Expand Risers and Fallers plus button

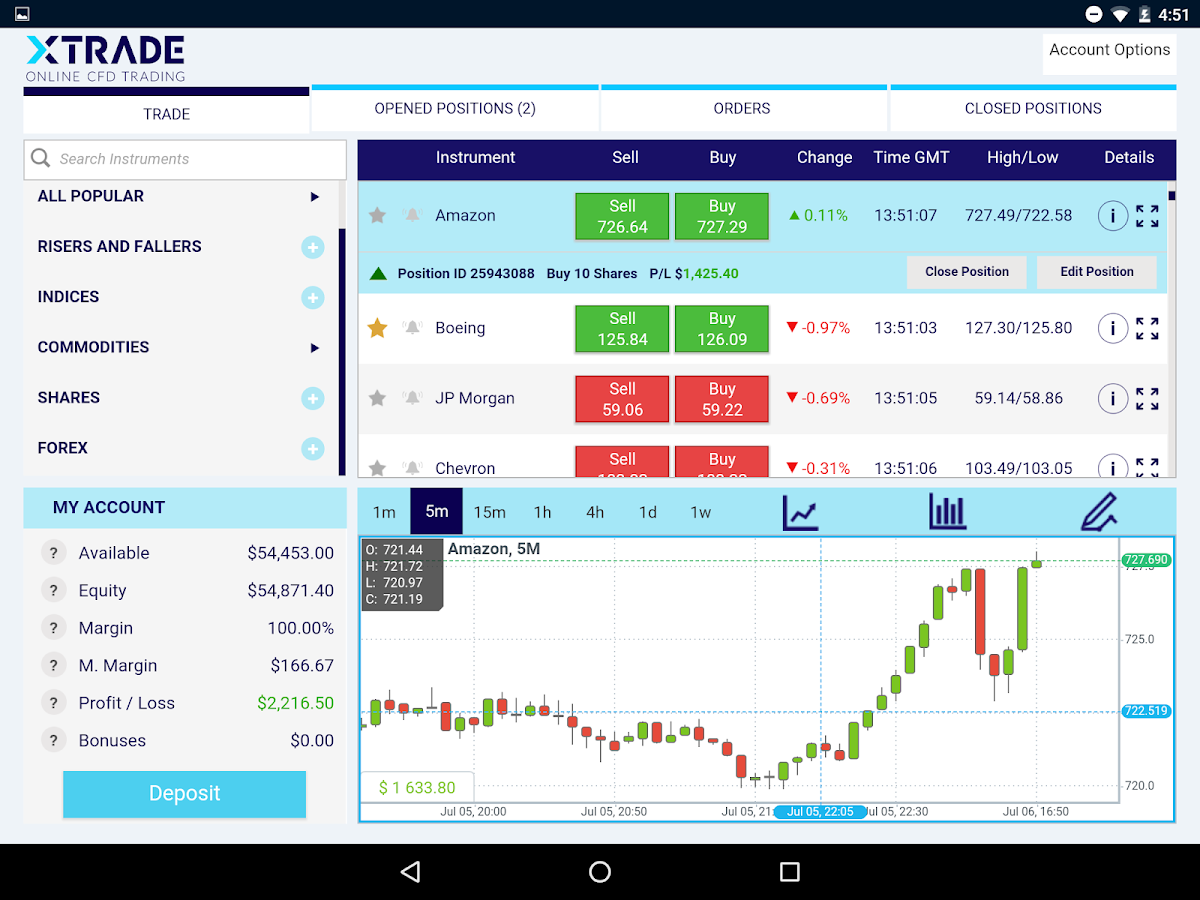click(313, 247)
